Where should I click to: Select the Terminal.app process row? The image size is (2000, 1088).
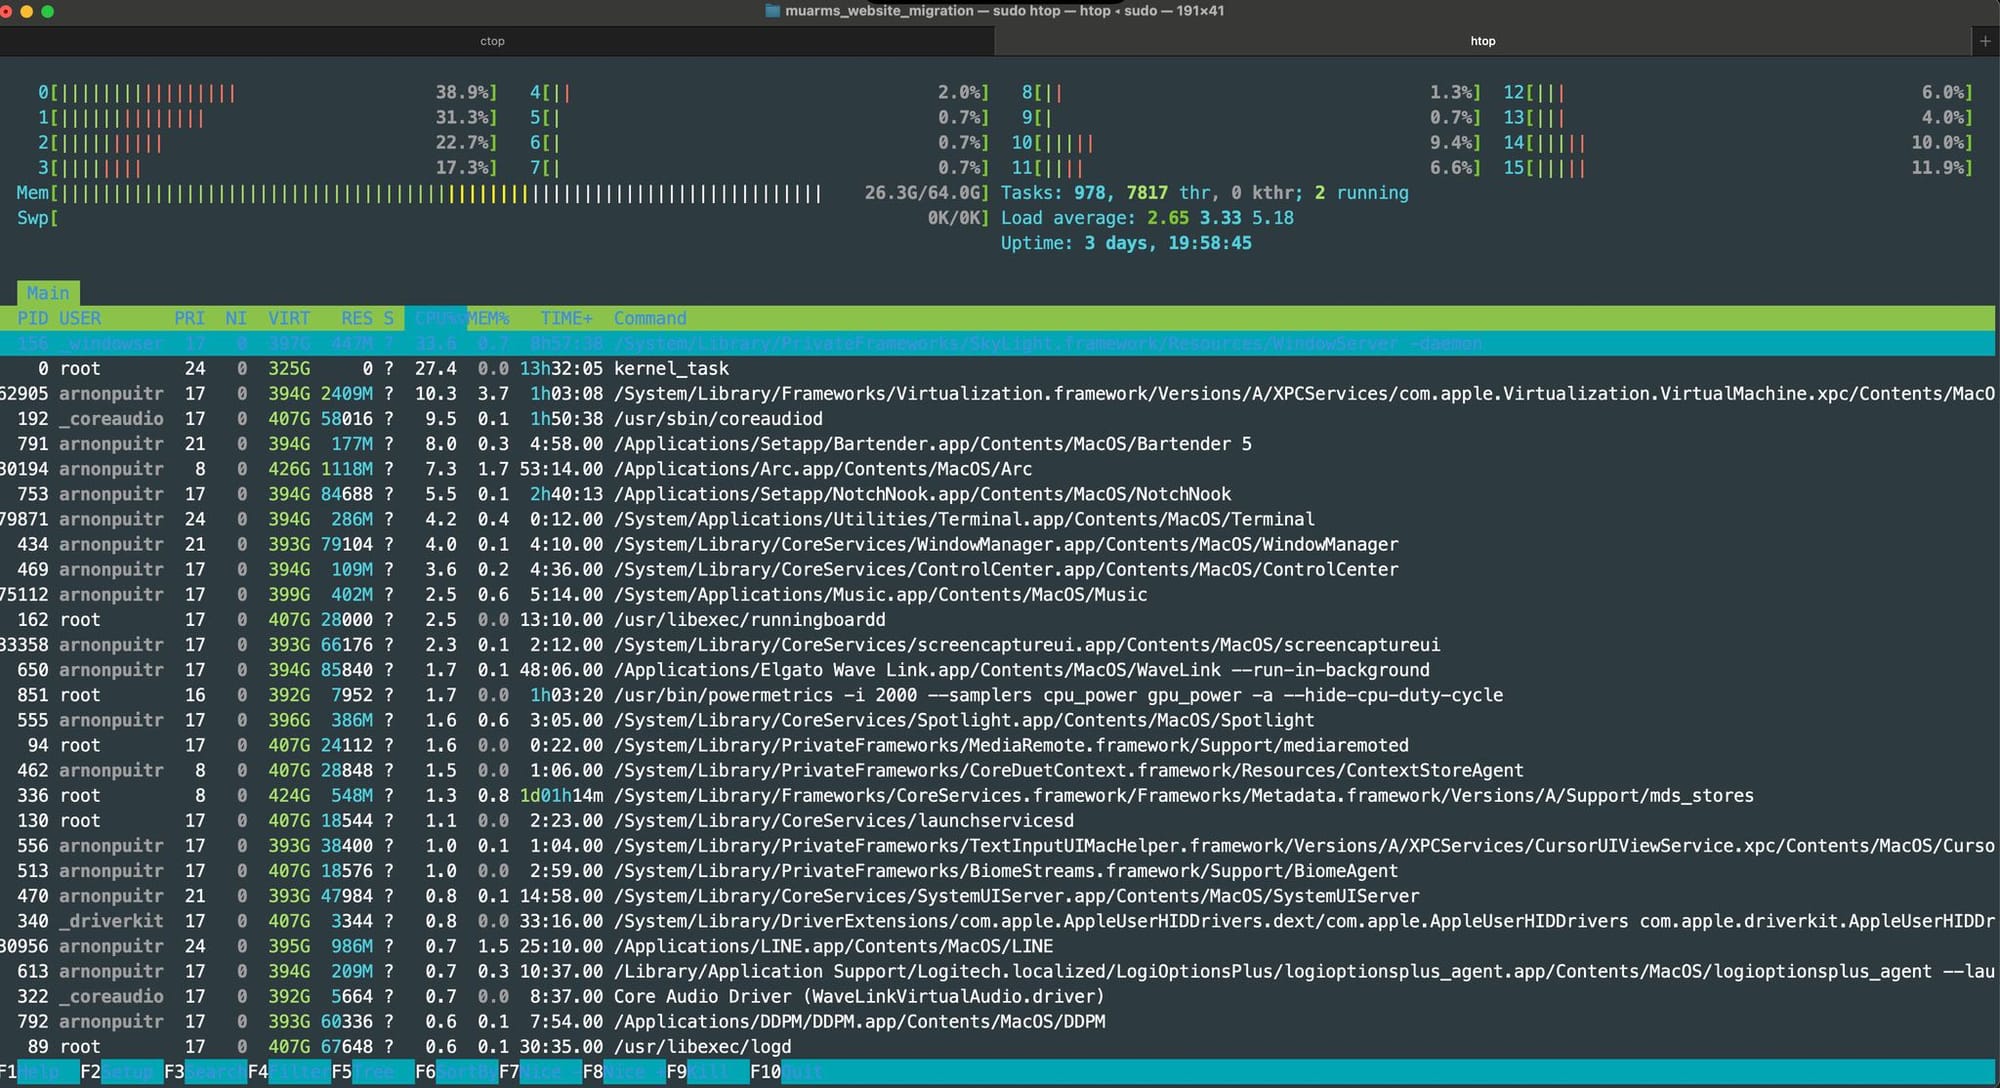pos(998,519)
